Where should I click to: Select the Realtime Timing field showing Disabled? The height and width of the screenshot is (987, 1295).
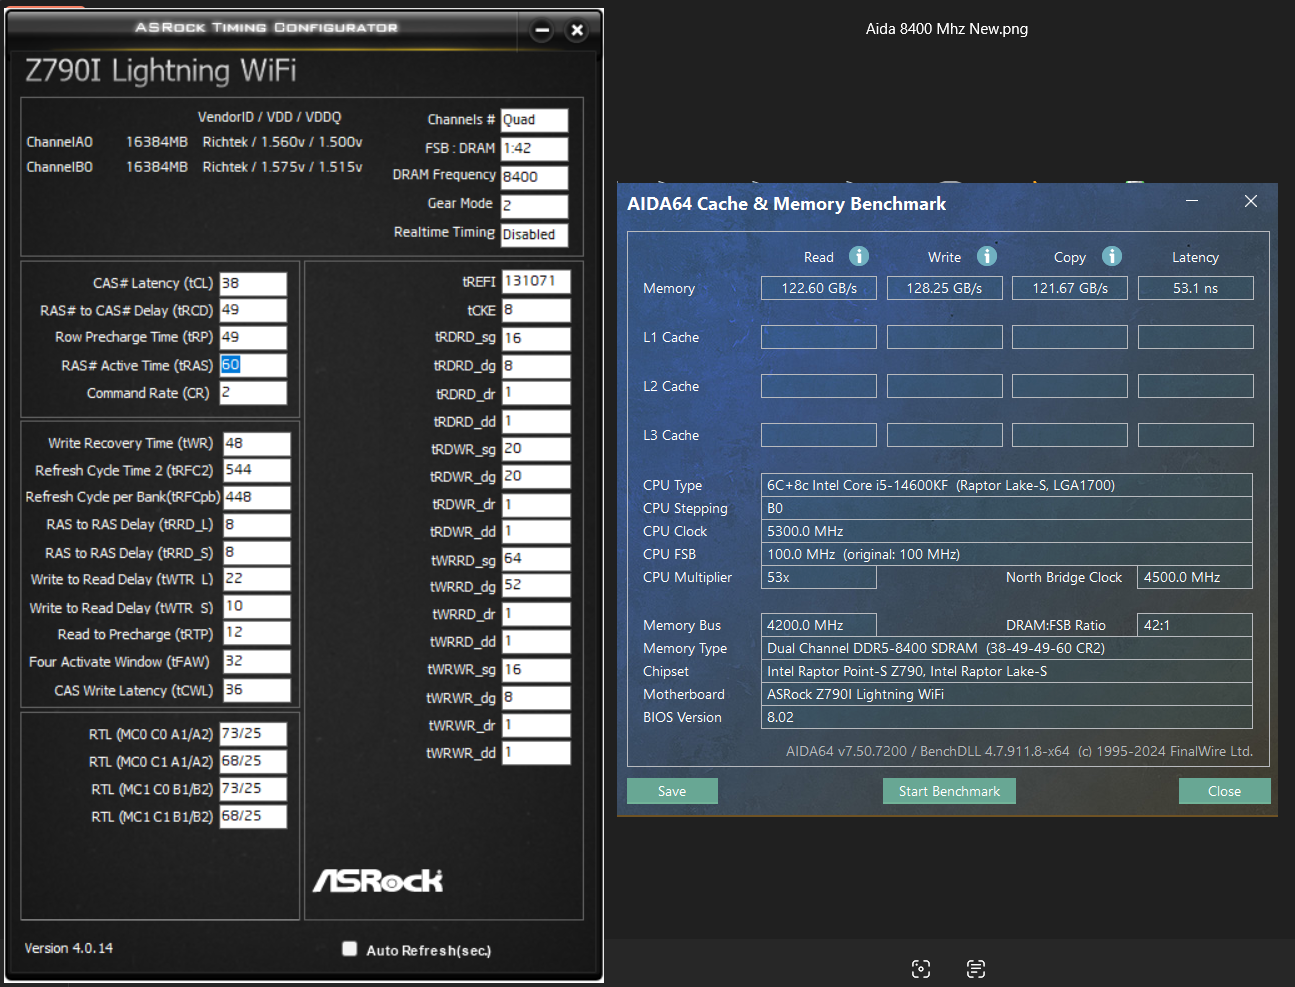534,234
